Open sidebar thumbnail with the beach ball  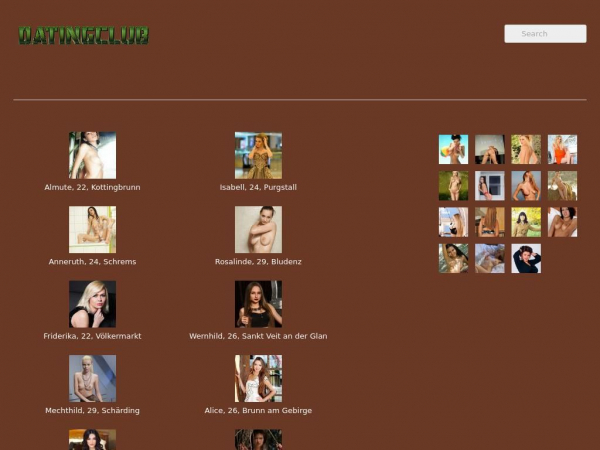453,149
